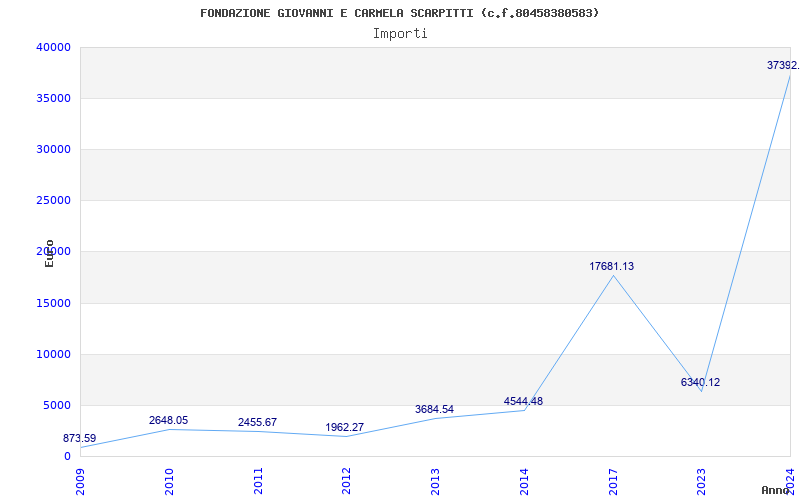Screen dimensions: 800x500
Task: Click the 2013 x-axis year label
Action: pyautogui.click(x=435, y=481)
